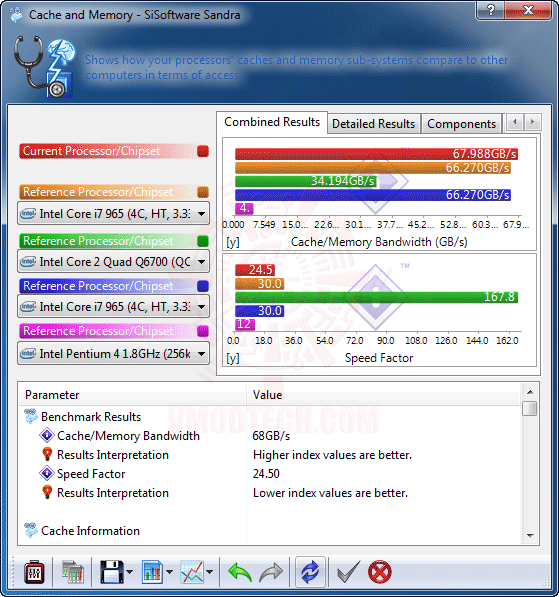
Task: Click the line graph icon
Action: [x=192, y=571]
